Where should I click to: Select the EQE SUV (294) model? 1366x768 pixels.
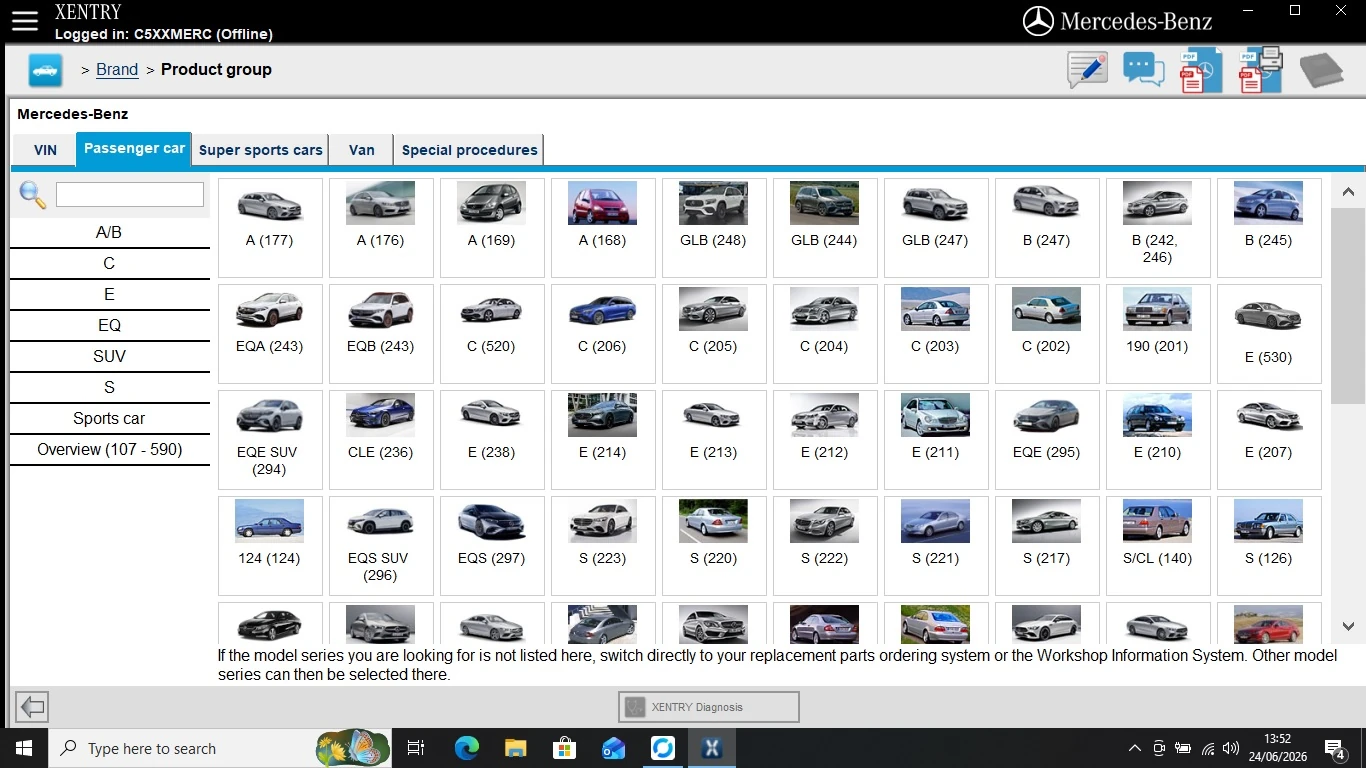point(270,440)
